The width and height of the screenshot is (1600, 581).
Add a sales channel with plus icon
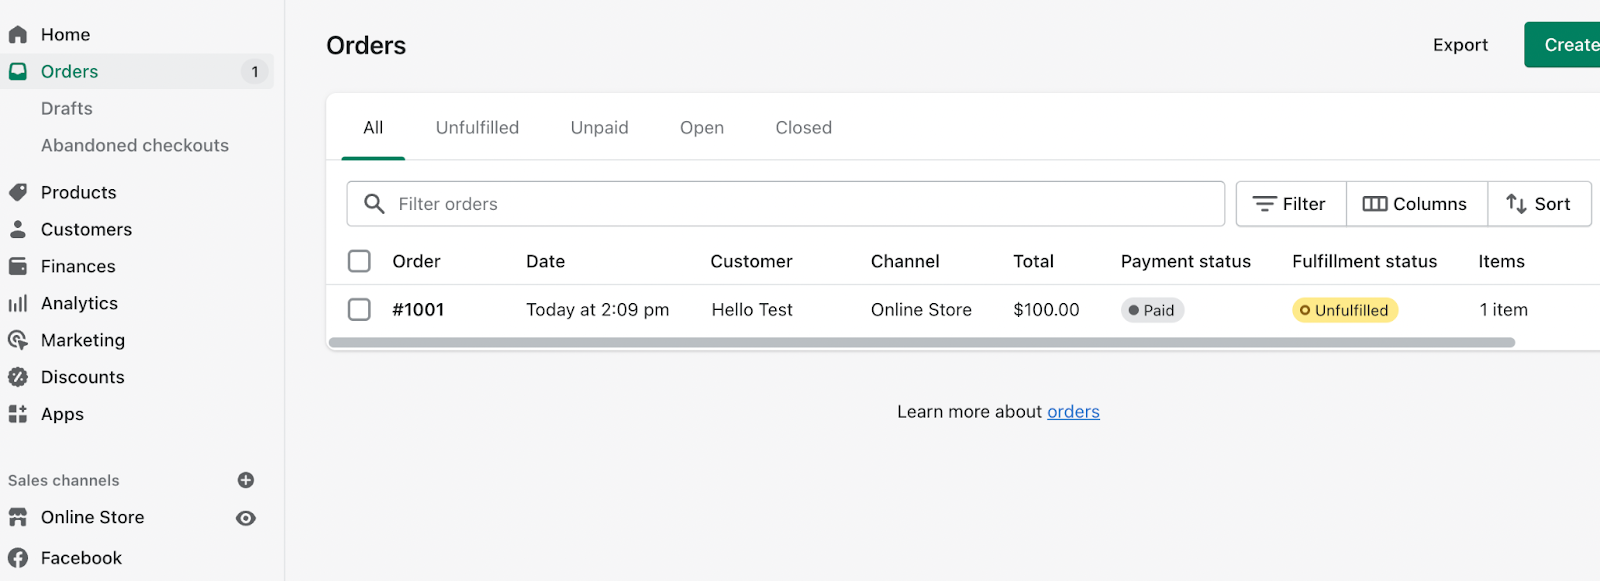click(246, 480)
